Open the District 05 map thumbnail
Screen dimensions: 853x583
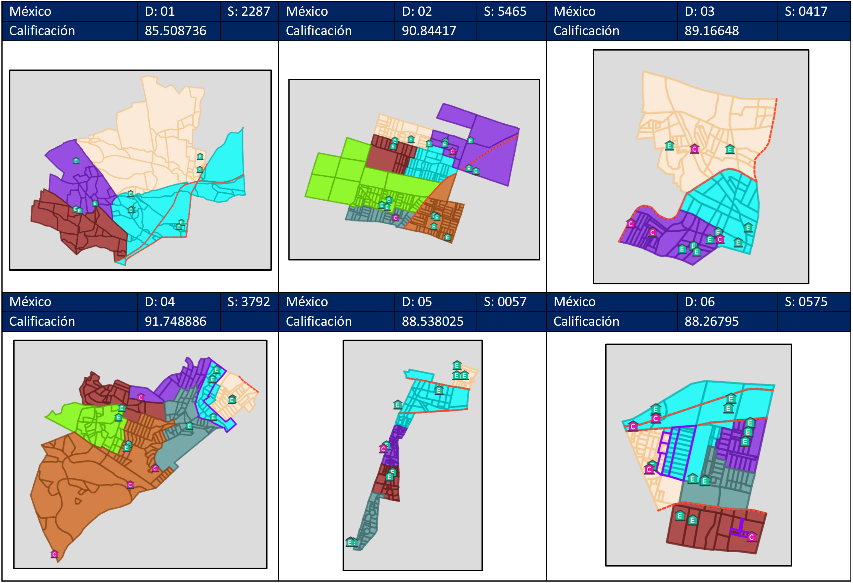412,456
